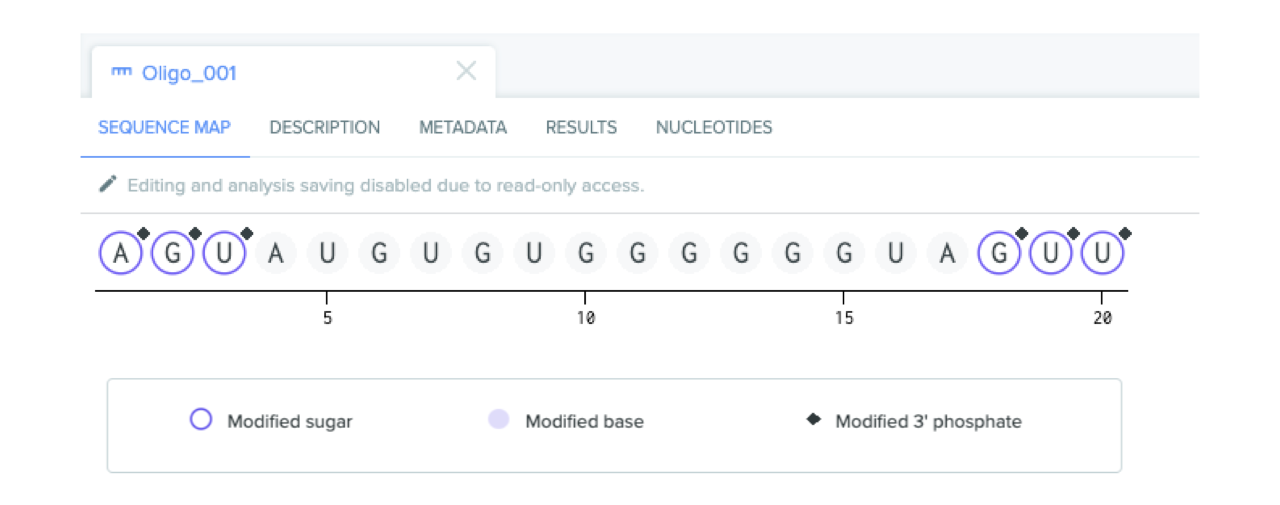Switch to the DESCRIPTION tab
The height and width of the screenshot is (505, 1280).
325,128
